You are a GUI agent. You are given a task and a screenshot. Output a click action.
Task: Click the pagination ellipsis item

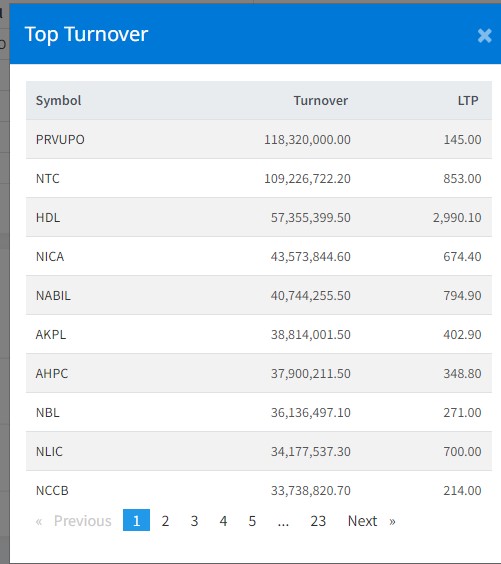(x=283, y=520)
